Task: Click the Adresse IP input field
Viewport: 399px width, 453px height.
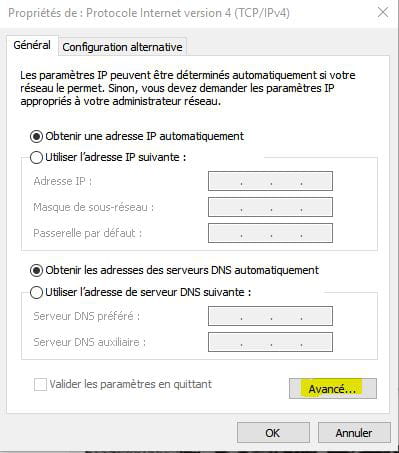Action: click(x=270, y=181)
